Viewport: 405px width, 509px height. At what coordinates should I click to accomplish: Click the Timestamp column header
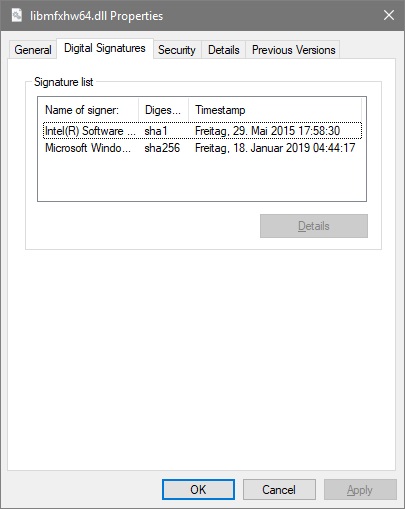click(275, 110)
